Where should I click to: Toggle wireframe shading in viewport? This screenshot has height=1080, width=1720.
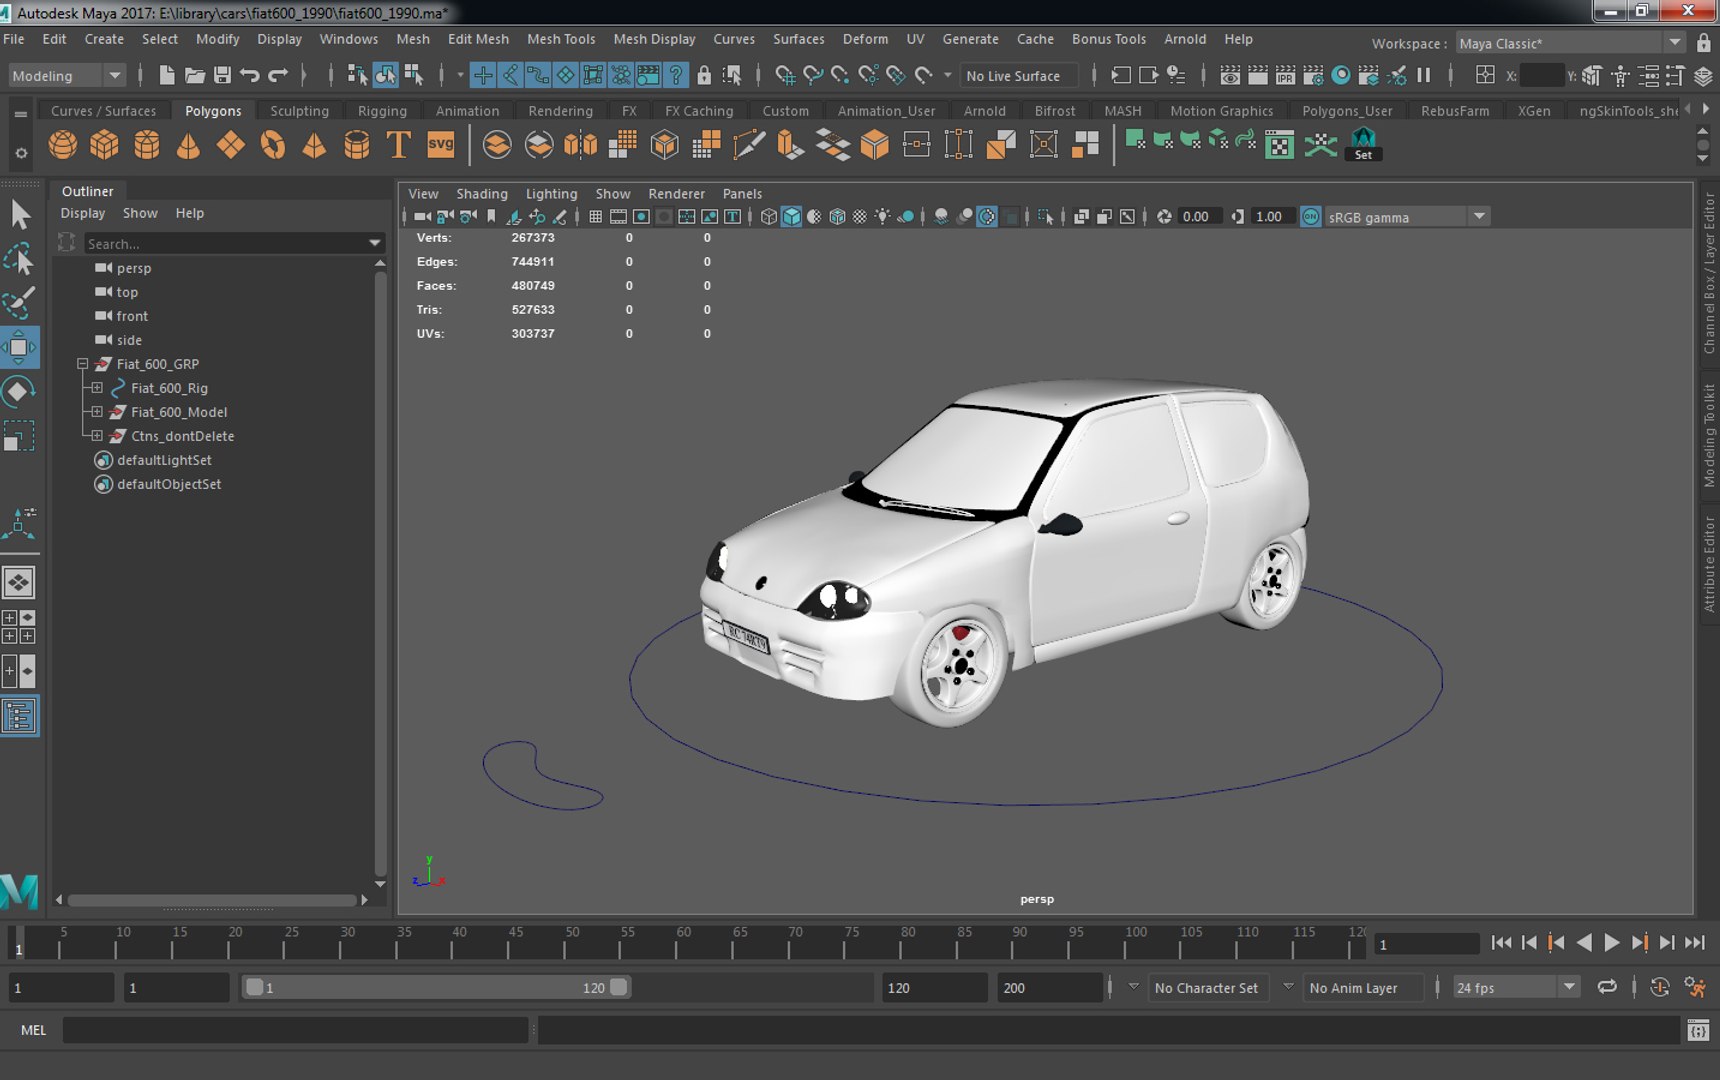768,217
